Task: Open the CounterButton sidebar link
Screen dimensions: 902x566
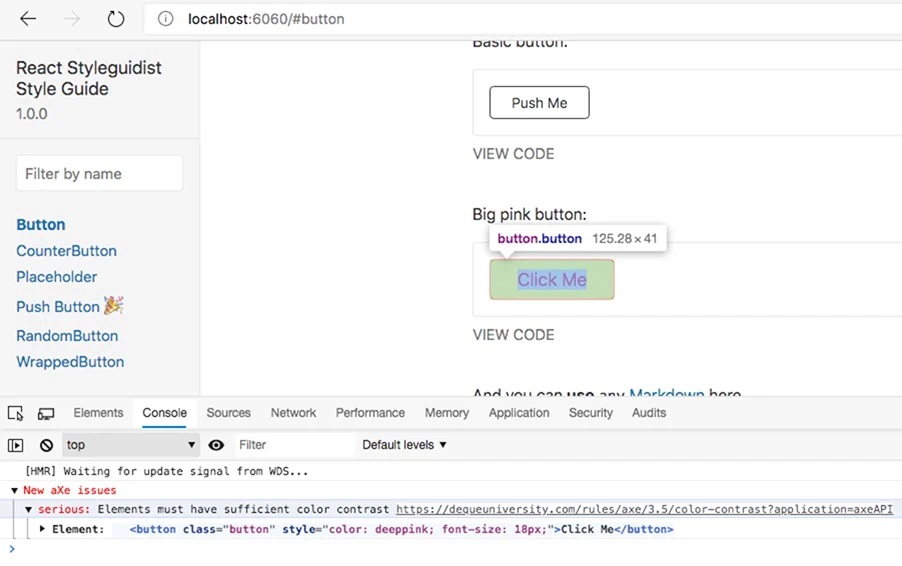Action: pyautogui.click(x=66, y=251)
